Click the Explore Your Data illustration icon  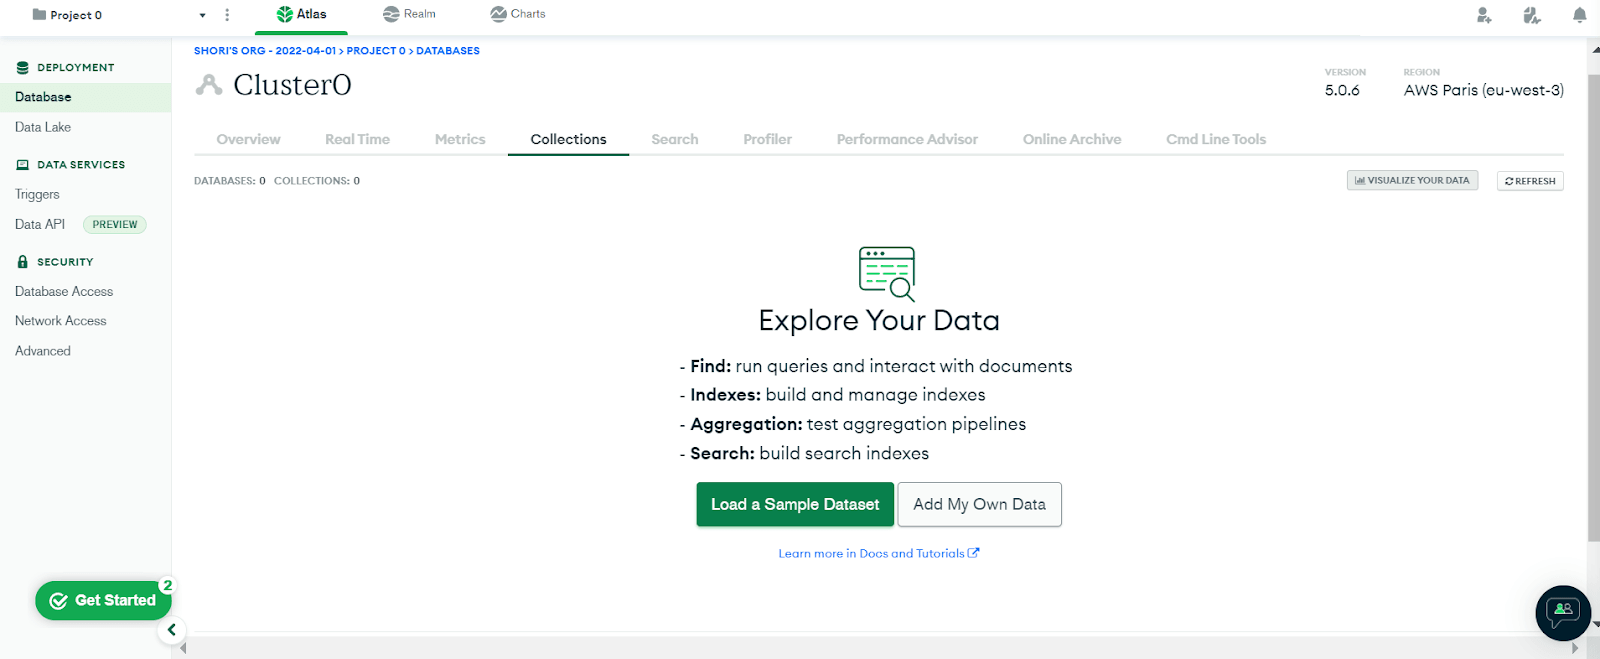(x=886, y=273)
